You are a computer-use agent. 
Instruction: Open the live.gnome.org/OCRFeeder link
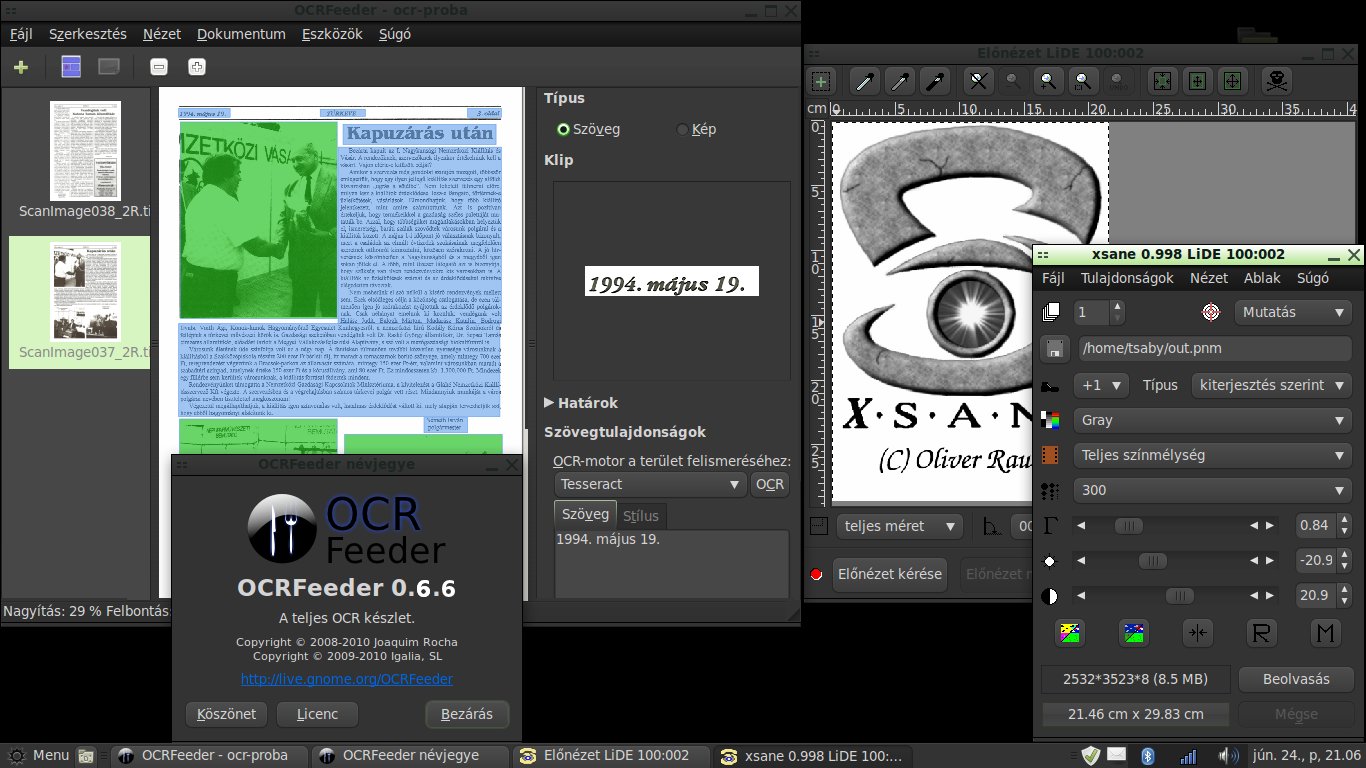coord(347,679)
